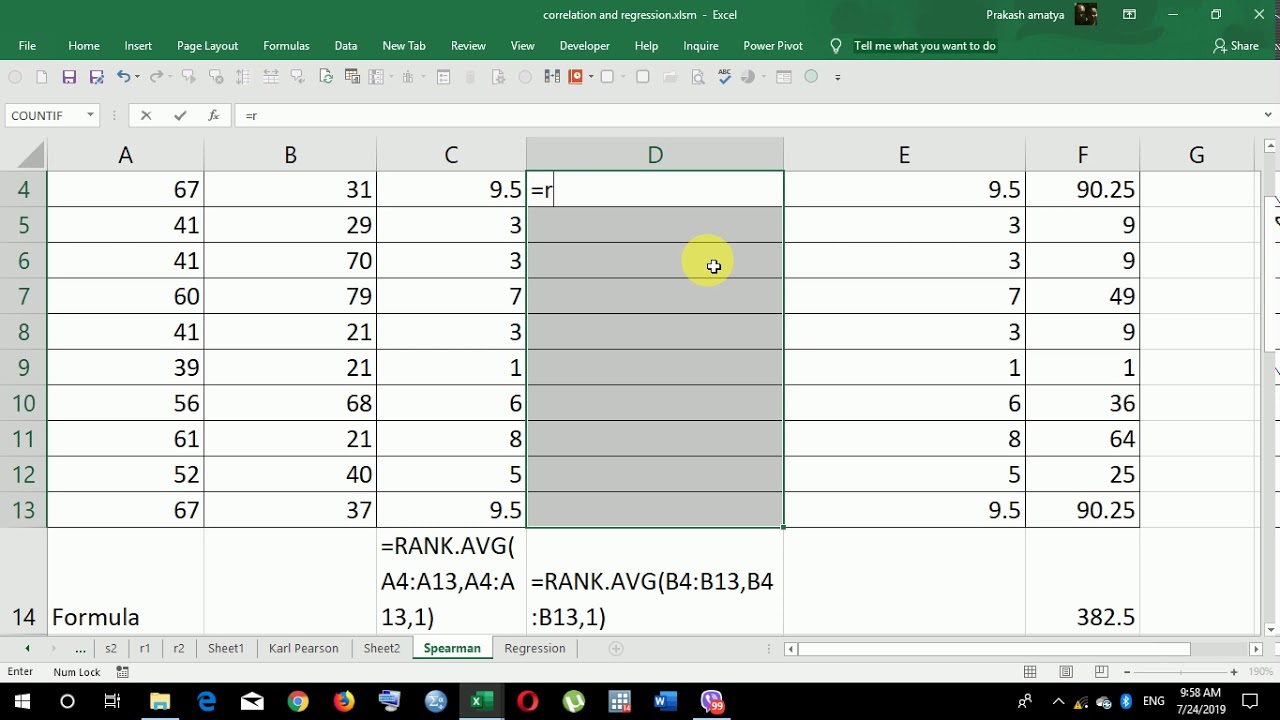Click the Opera icon in taskbar
The height and width of the screenshot is (720, 1280).
point(527,702)
